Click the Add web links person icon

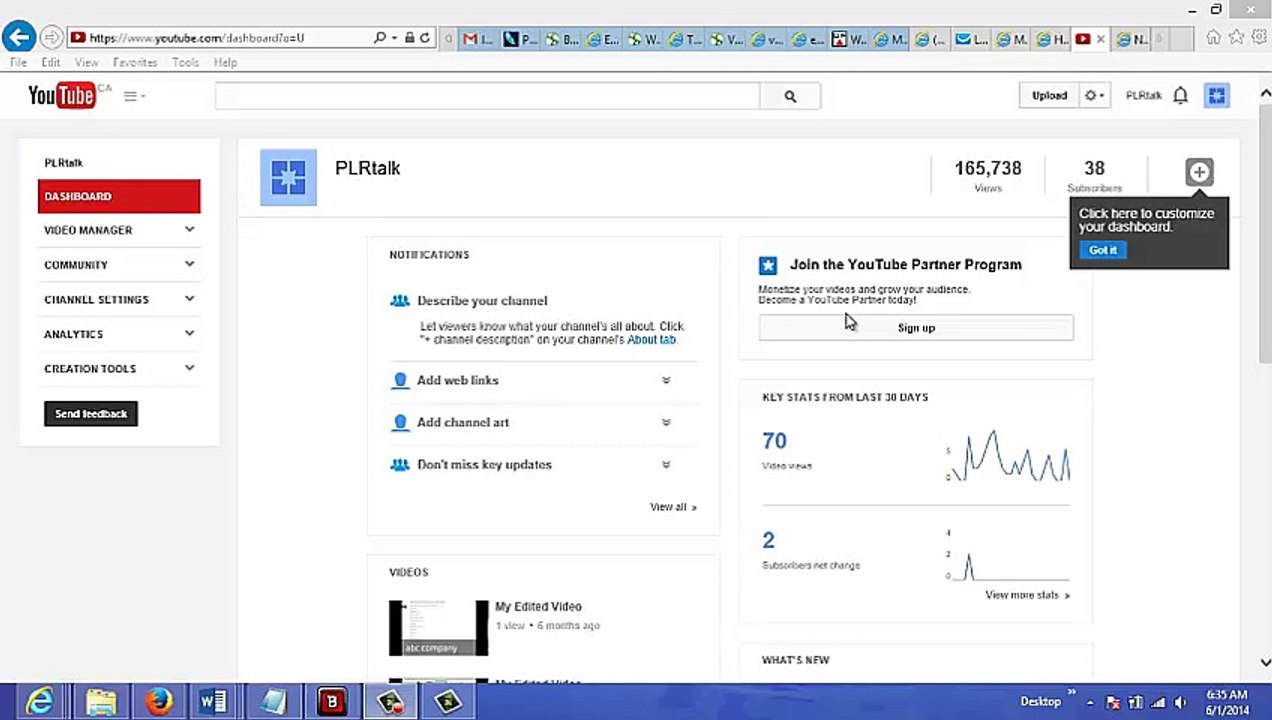400,380
